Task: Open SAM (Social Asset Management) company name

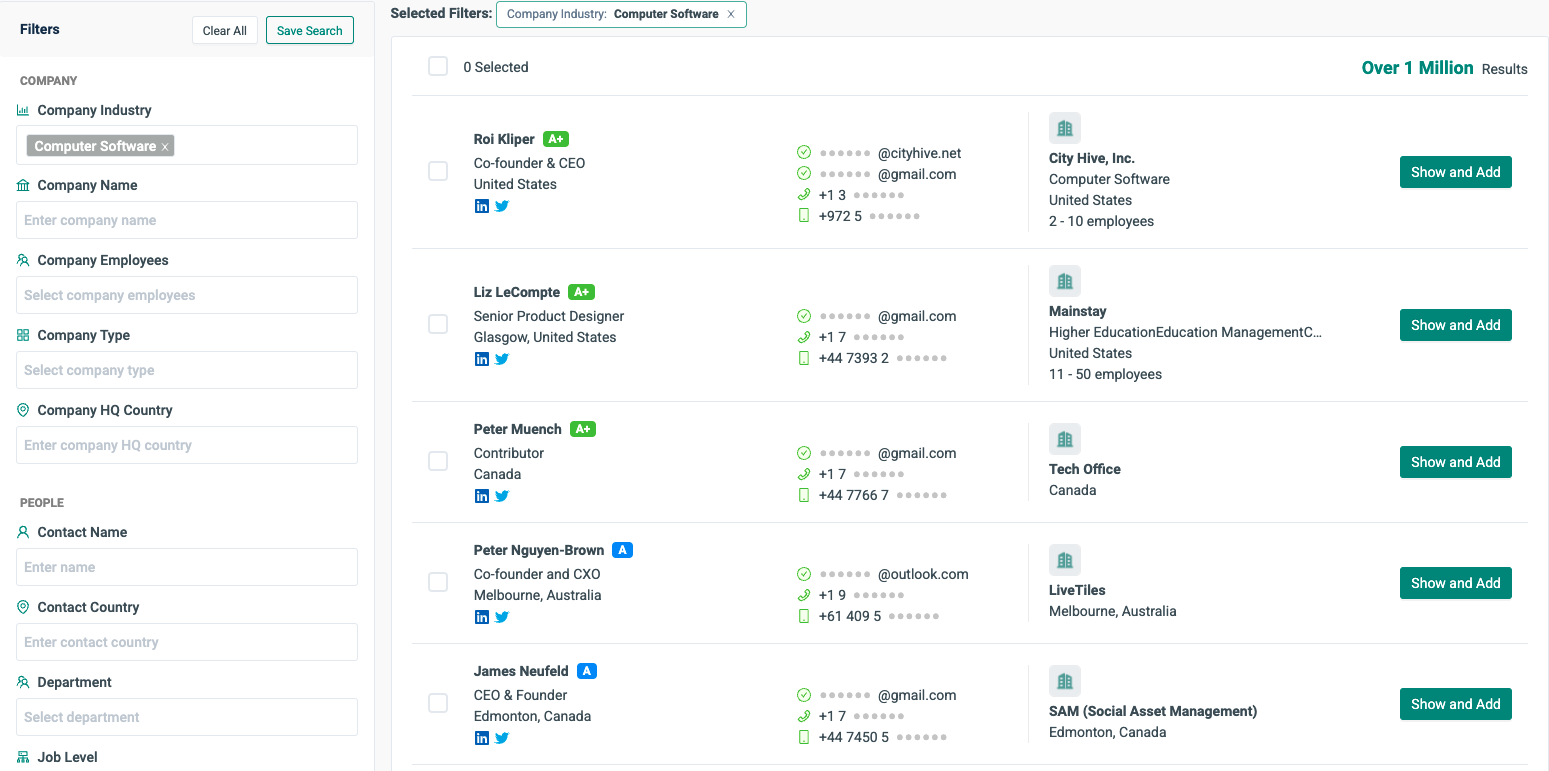Action: pyautogui.click(x=1153, y=711)
